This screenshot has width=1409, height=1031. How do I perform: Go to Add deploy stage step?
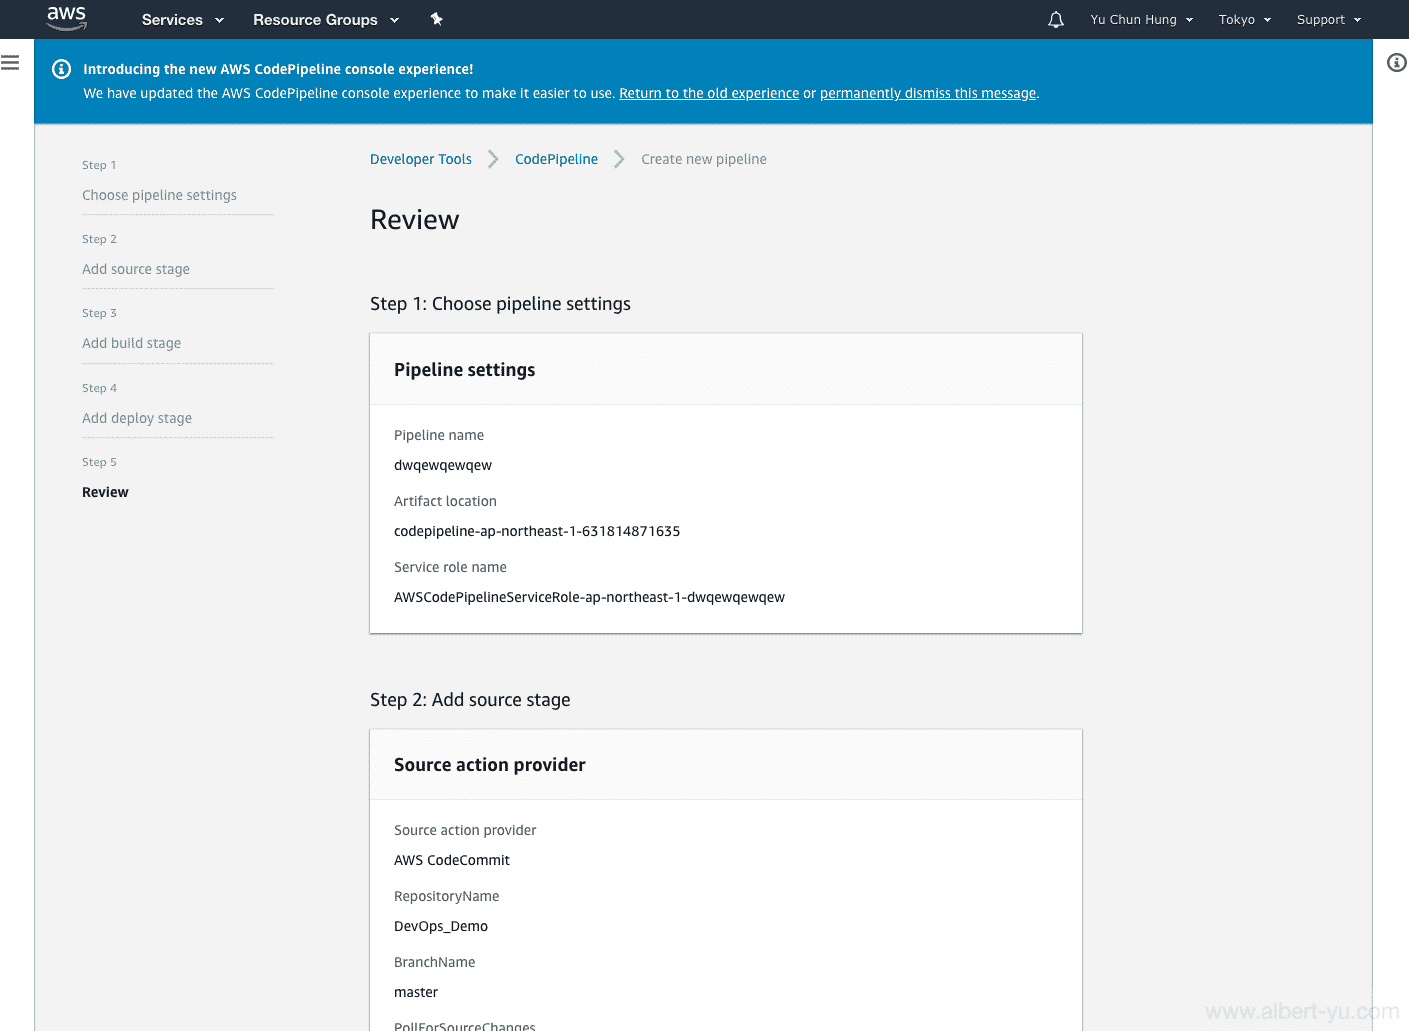pos(137,418)
